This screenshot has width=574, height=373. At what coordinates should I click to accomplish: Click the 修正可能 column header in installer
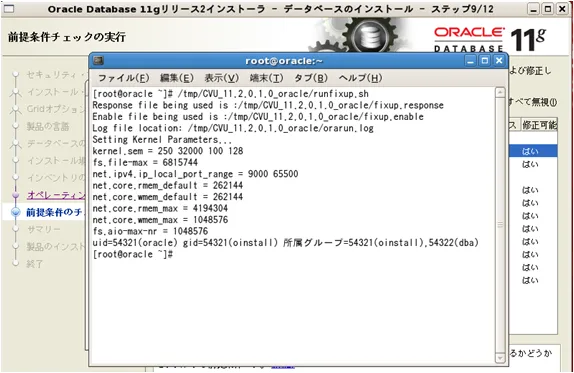(539, 125)
